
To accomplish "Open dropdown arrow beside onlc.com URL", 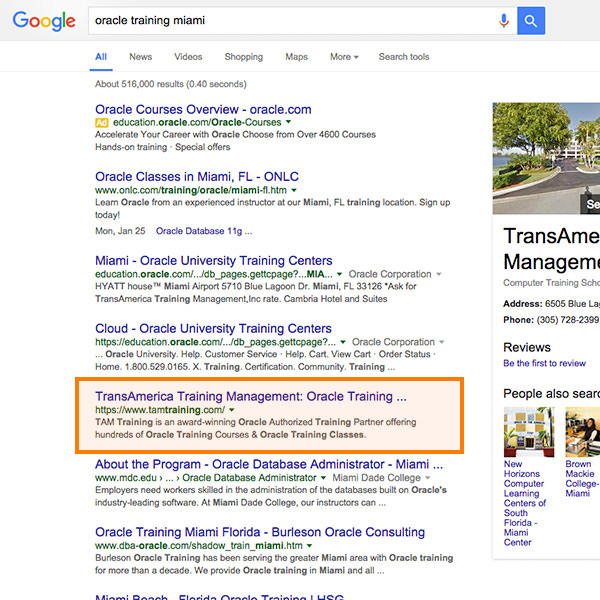I will [294, 190].
